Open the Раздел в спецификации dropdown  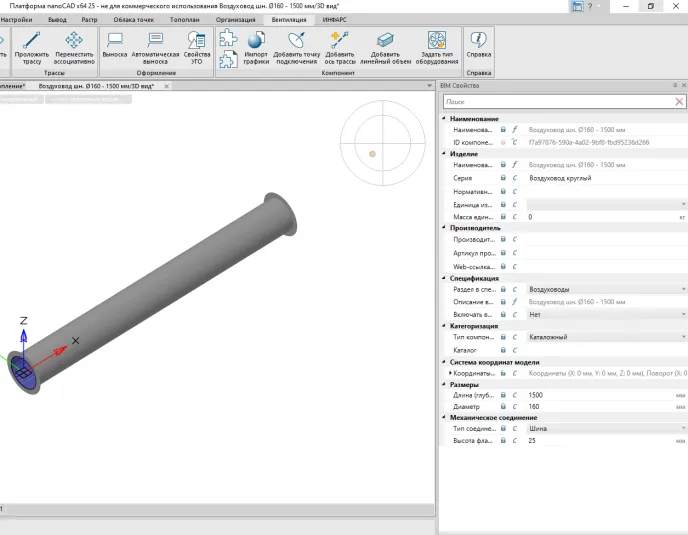pos(683,289)
